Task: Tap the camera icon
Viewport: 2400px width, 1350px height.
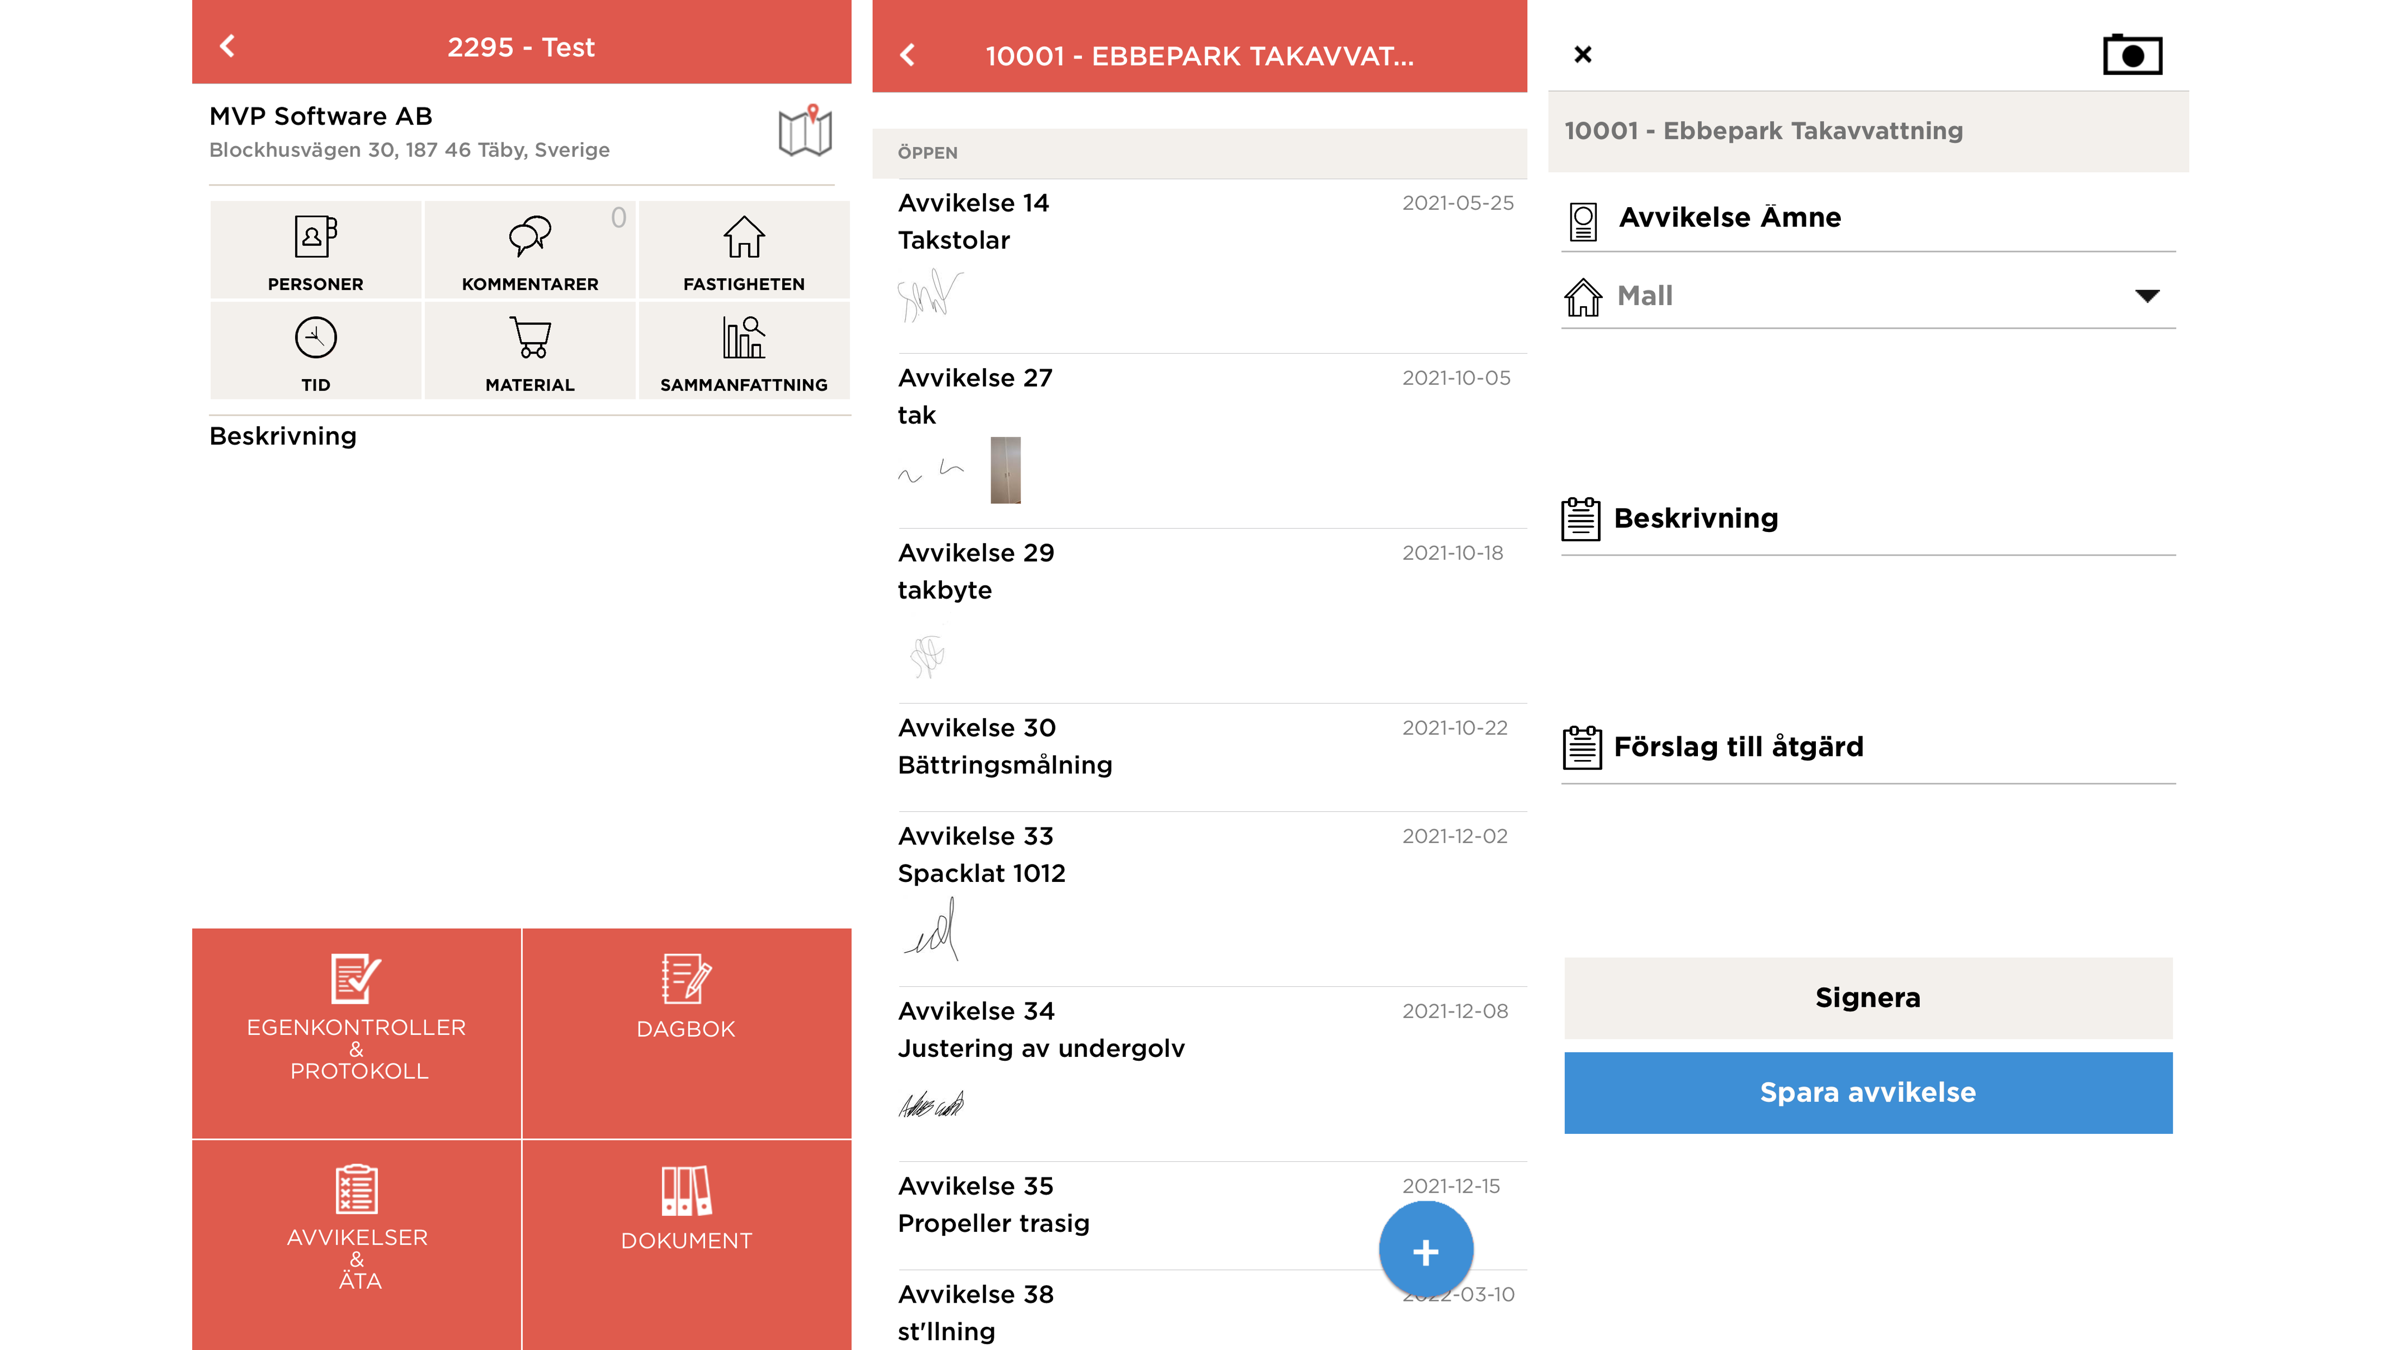Action: point(2132,55)
